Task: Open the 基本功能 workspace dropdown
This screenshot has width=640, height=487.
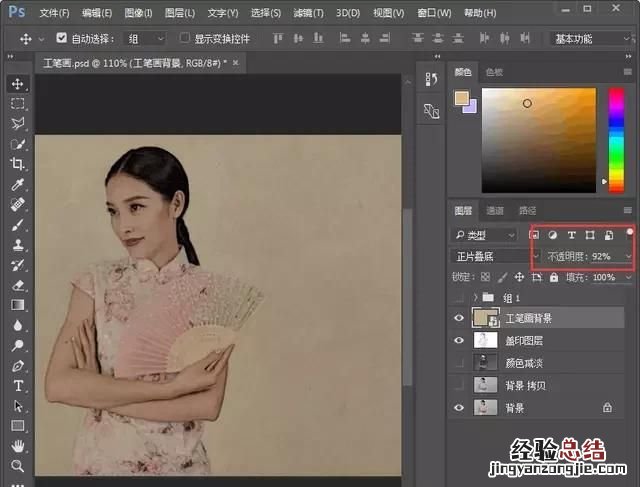Action: (589, 38)
